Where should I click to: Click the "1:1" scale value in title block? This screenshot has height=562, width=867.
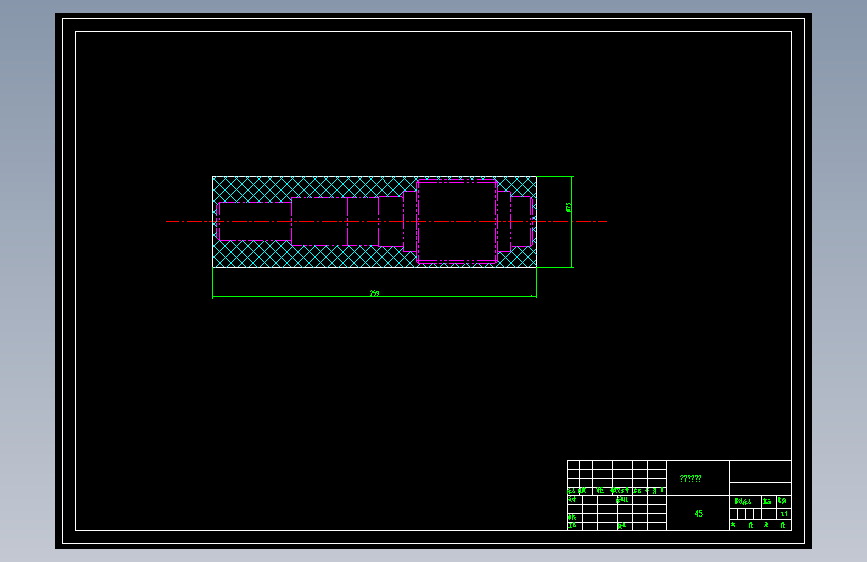coord(784,514)
